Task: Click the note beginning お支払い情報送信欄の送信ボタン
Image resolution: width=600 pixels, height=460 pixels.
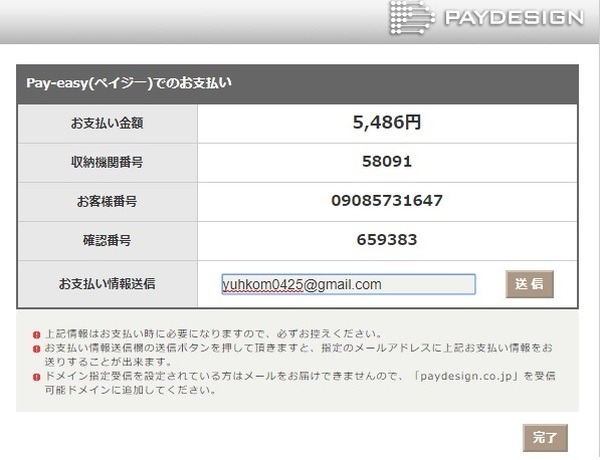Action: tap(299, 355)
